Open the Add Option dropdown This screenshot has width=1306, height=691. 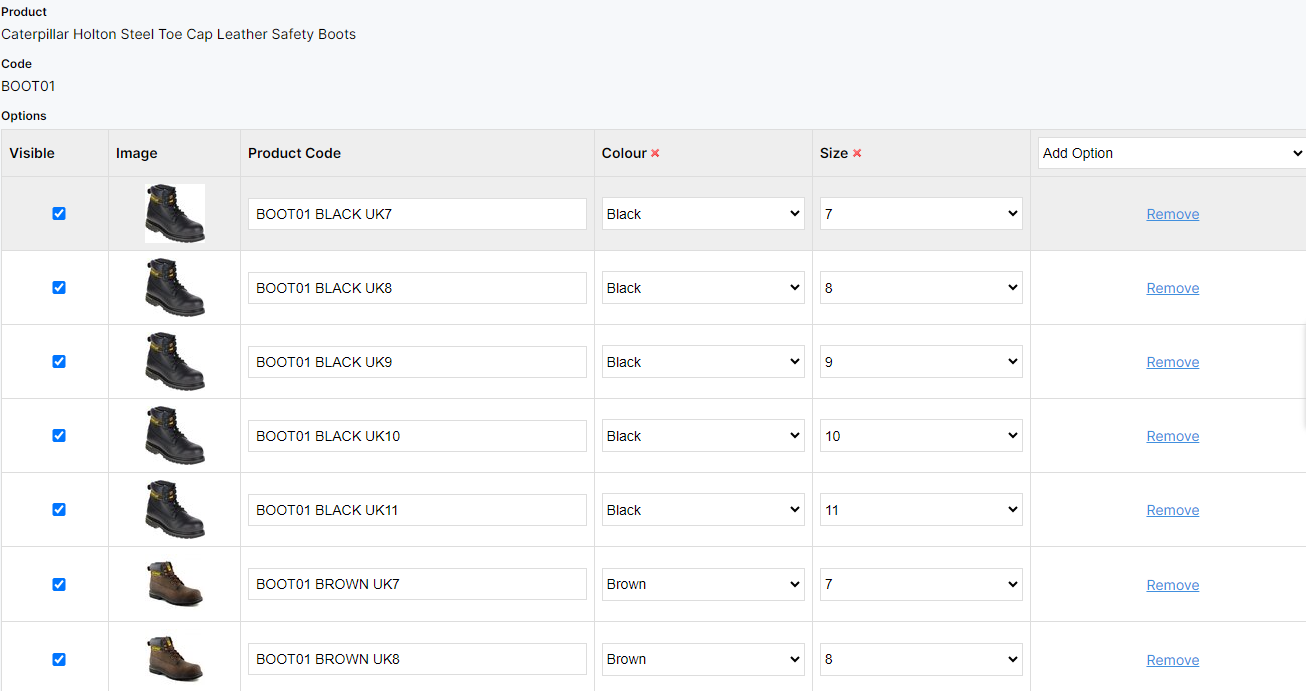(x=1171, y=153)
